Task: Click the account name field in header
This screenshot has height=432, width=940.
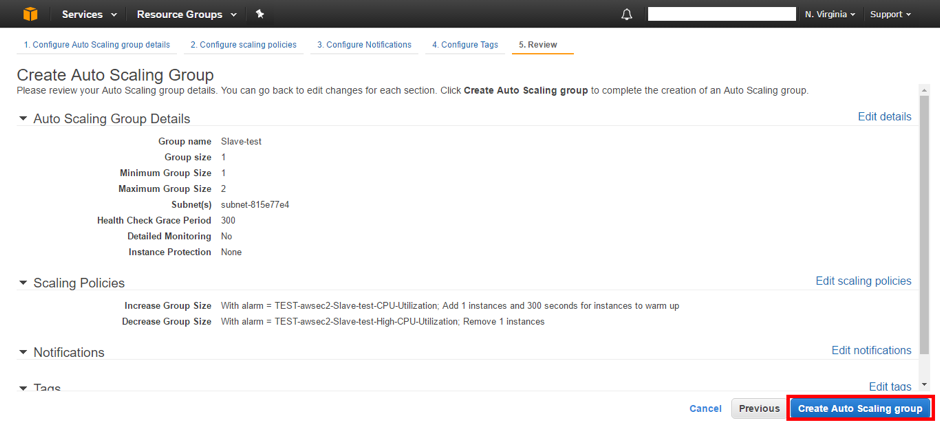Action: 722,15
